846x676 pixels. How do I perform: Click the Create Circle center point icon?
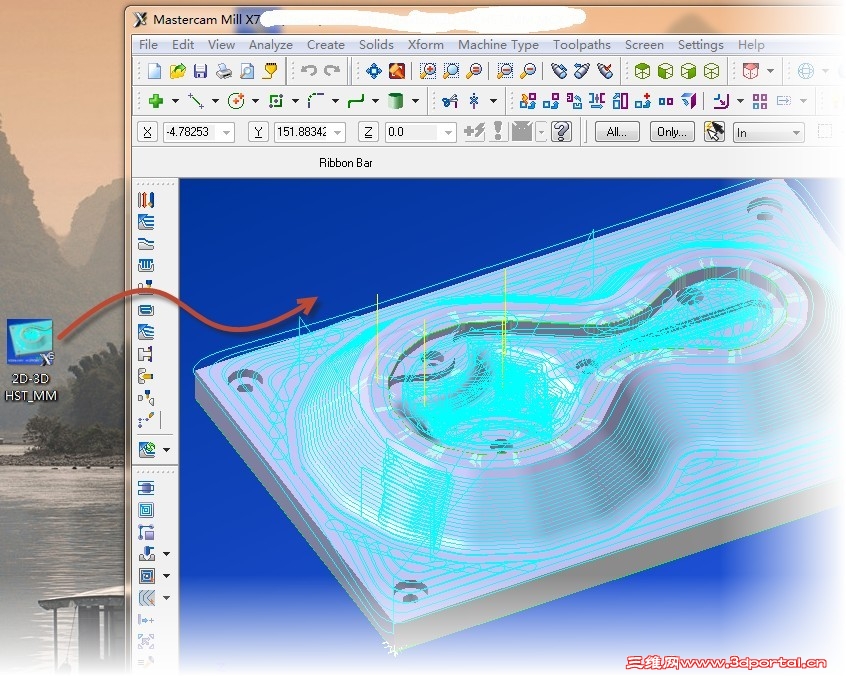click(236, 101)
